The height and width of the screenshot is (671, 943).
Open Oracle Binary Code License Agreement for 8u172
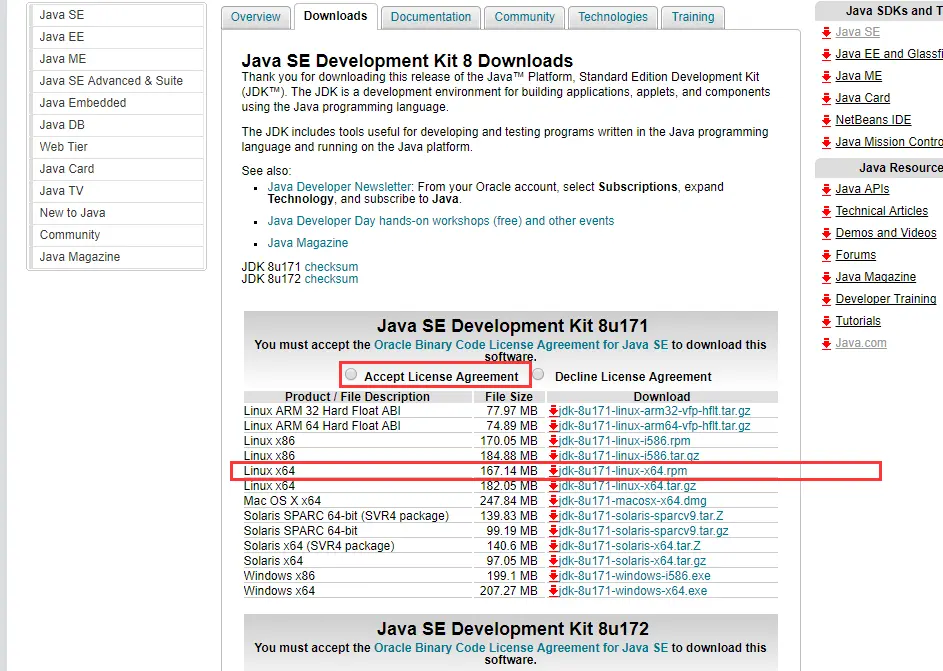(521, 648)
